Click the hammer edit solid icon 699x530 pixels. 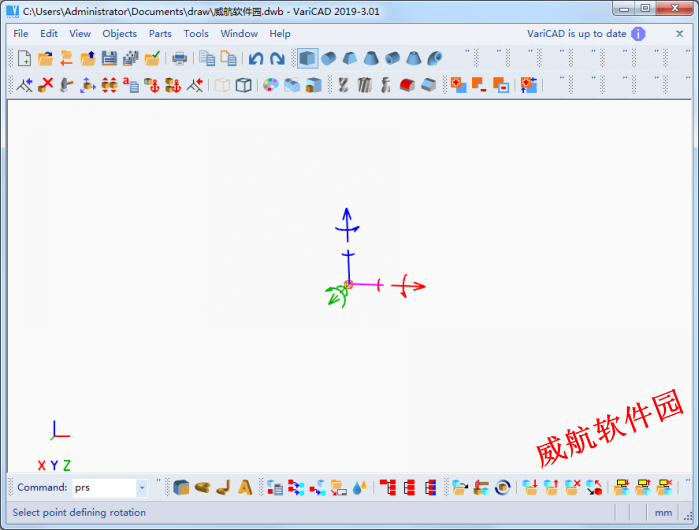[x=66, y=84]
